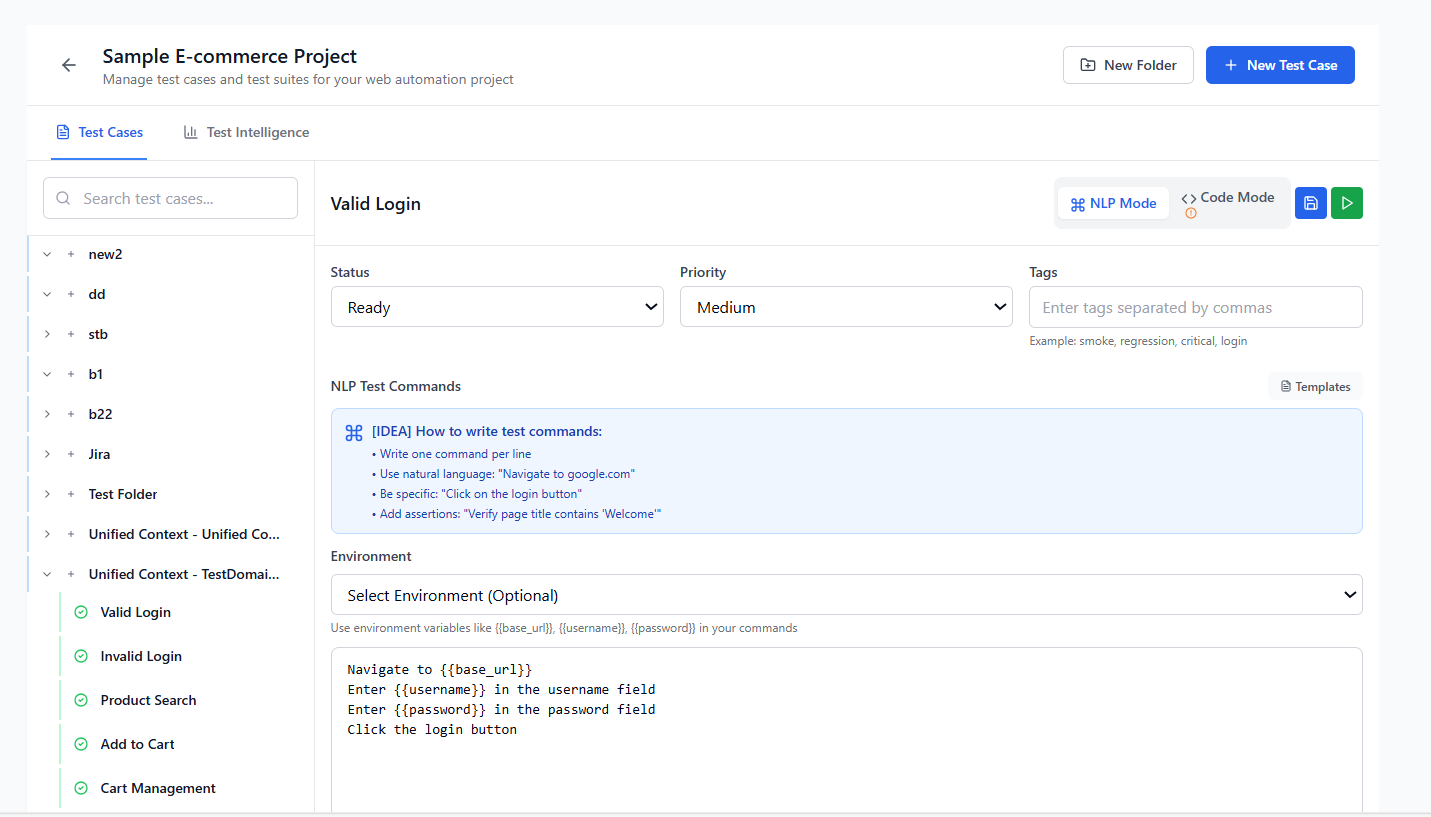This screenshot has width=1431, height=817.
Task: Open the Priority dropdown showing Medium
Action: (845, 306)
